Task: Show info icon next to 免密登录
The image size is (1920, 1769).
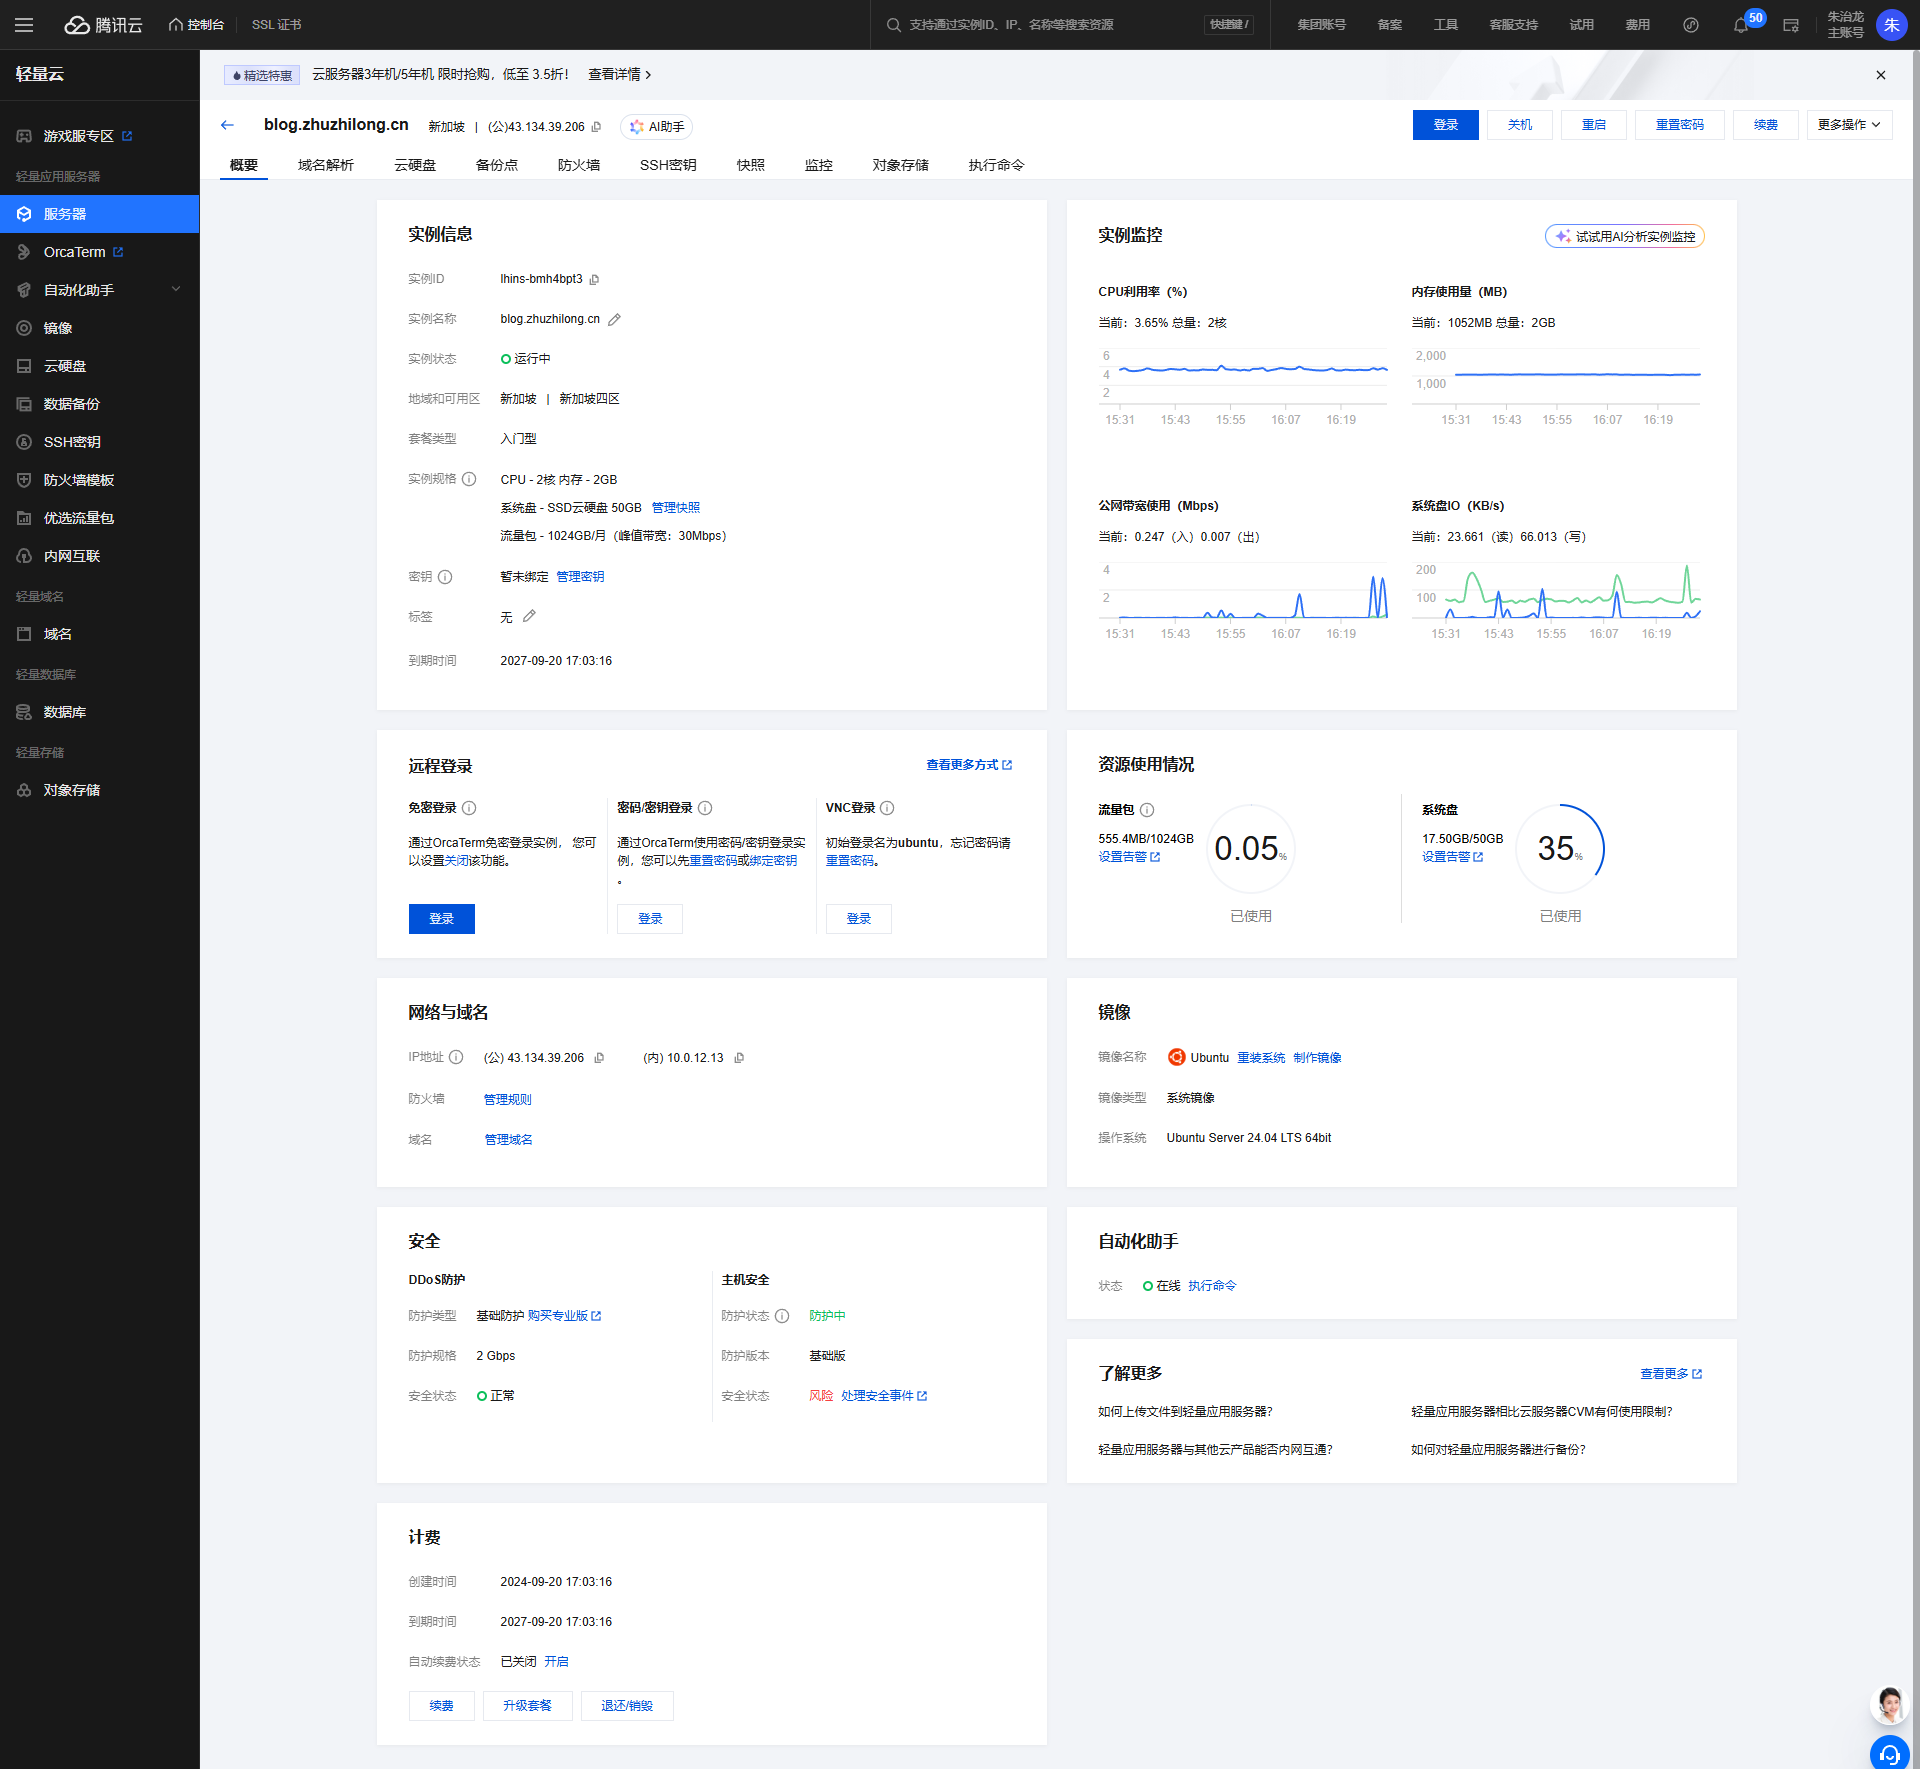Action: (469, 808)
